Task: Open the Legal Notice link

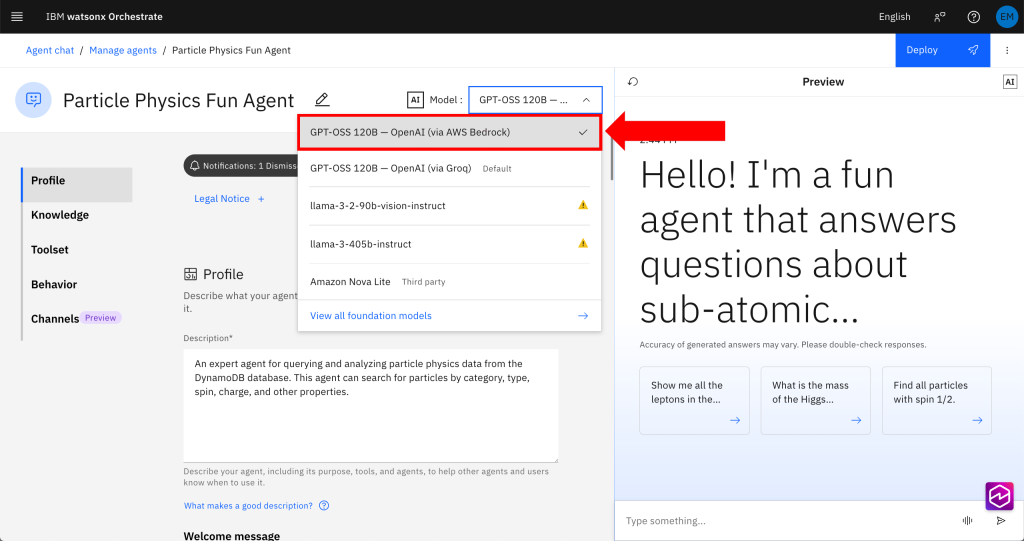Action: pos(221,199)
